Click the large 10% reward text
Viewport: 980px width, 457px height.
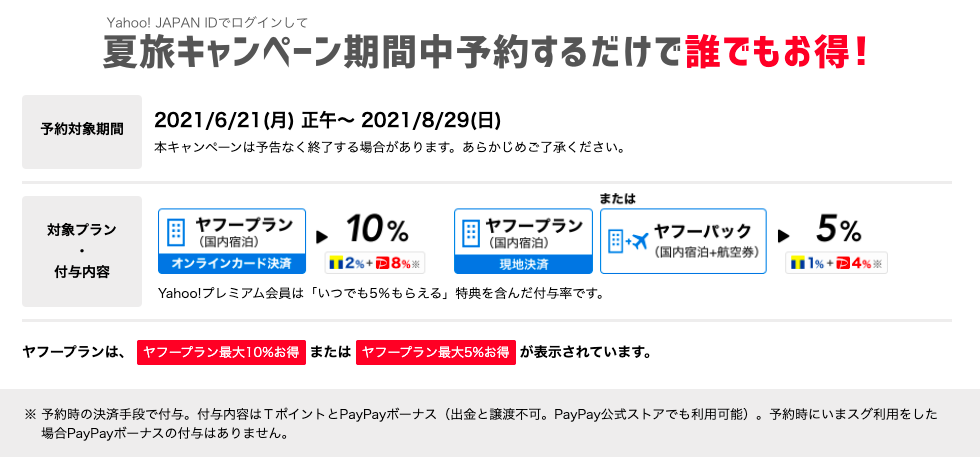coord(377,229)
